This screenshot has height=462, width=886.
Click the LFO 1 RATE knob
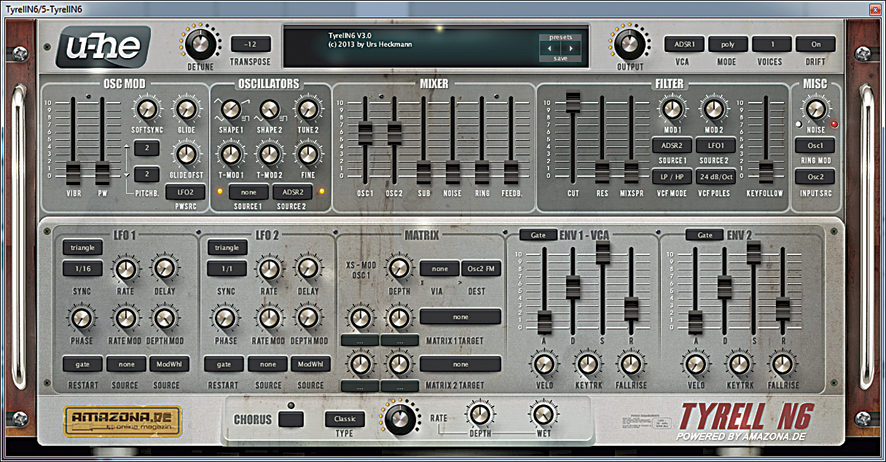125,270
